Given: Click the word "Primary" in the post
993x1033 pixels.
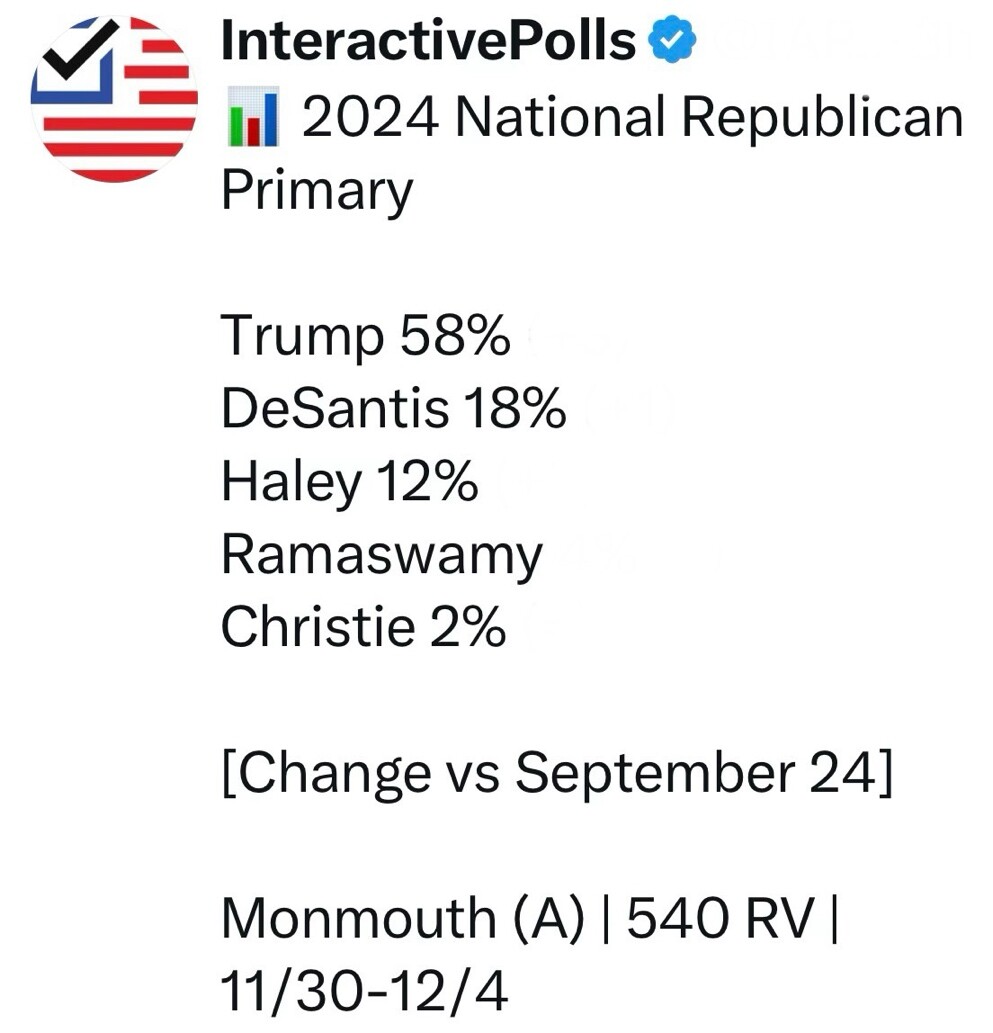Looking at the screenshot, I should [x=317, y=191].
